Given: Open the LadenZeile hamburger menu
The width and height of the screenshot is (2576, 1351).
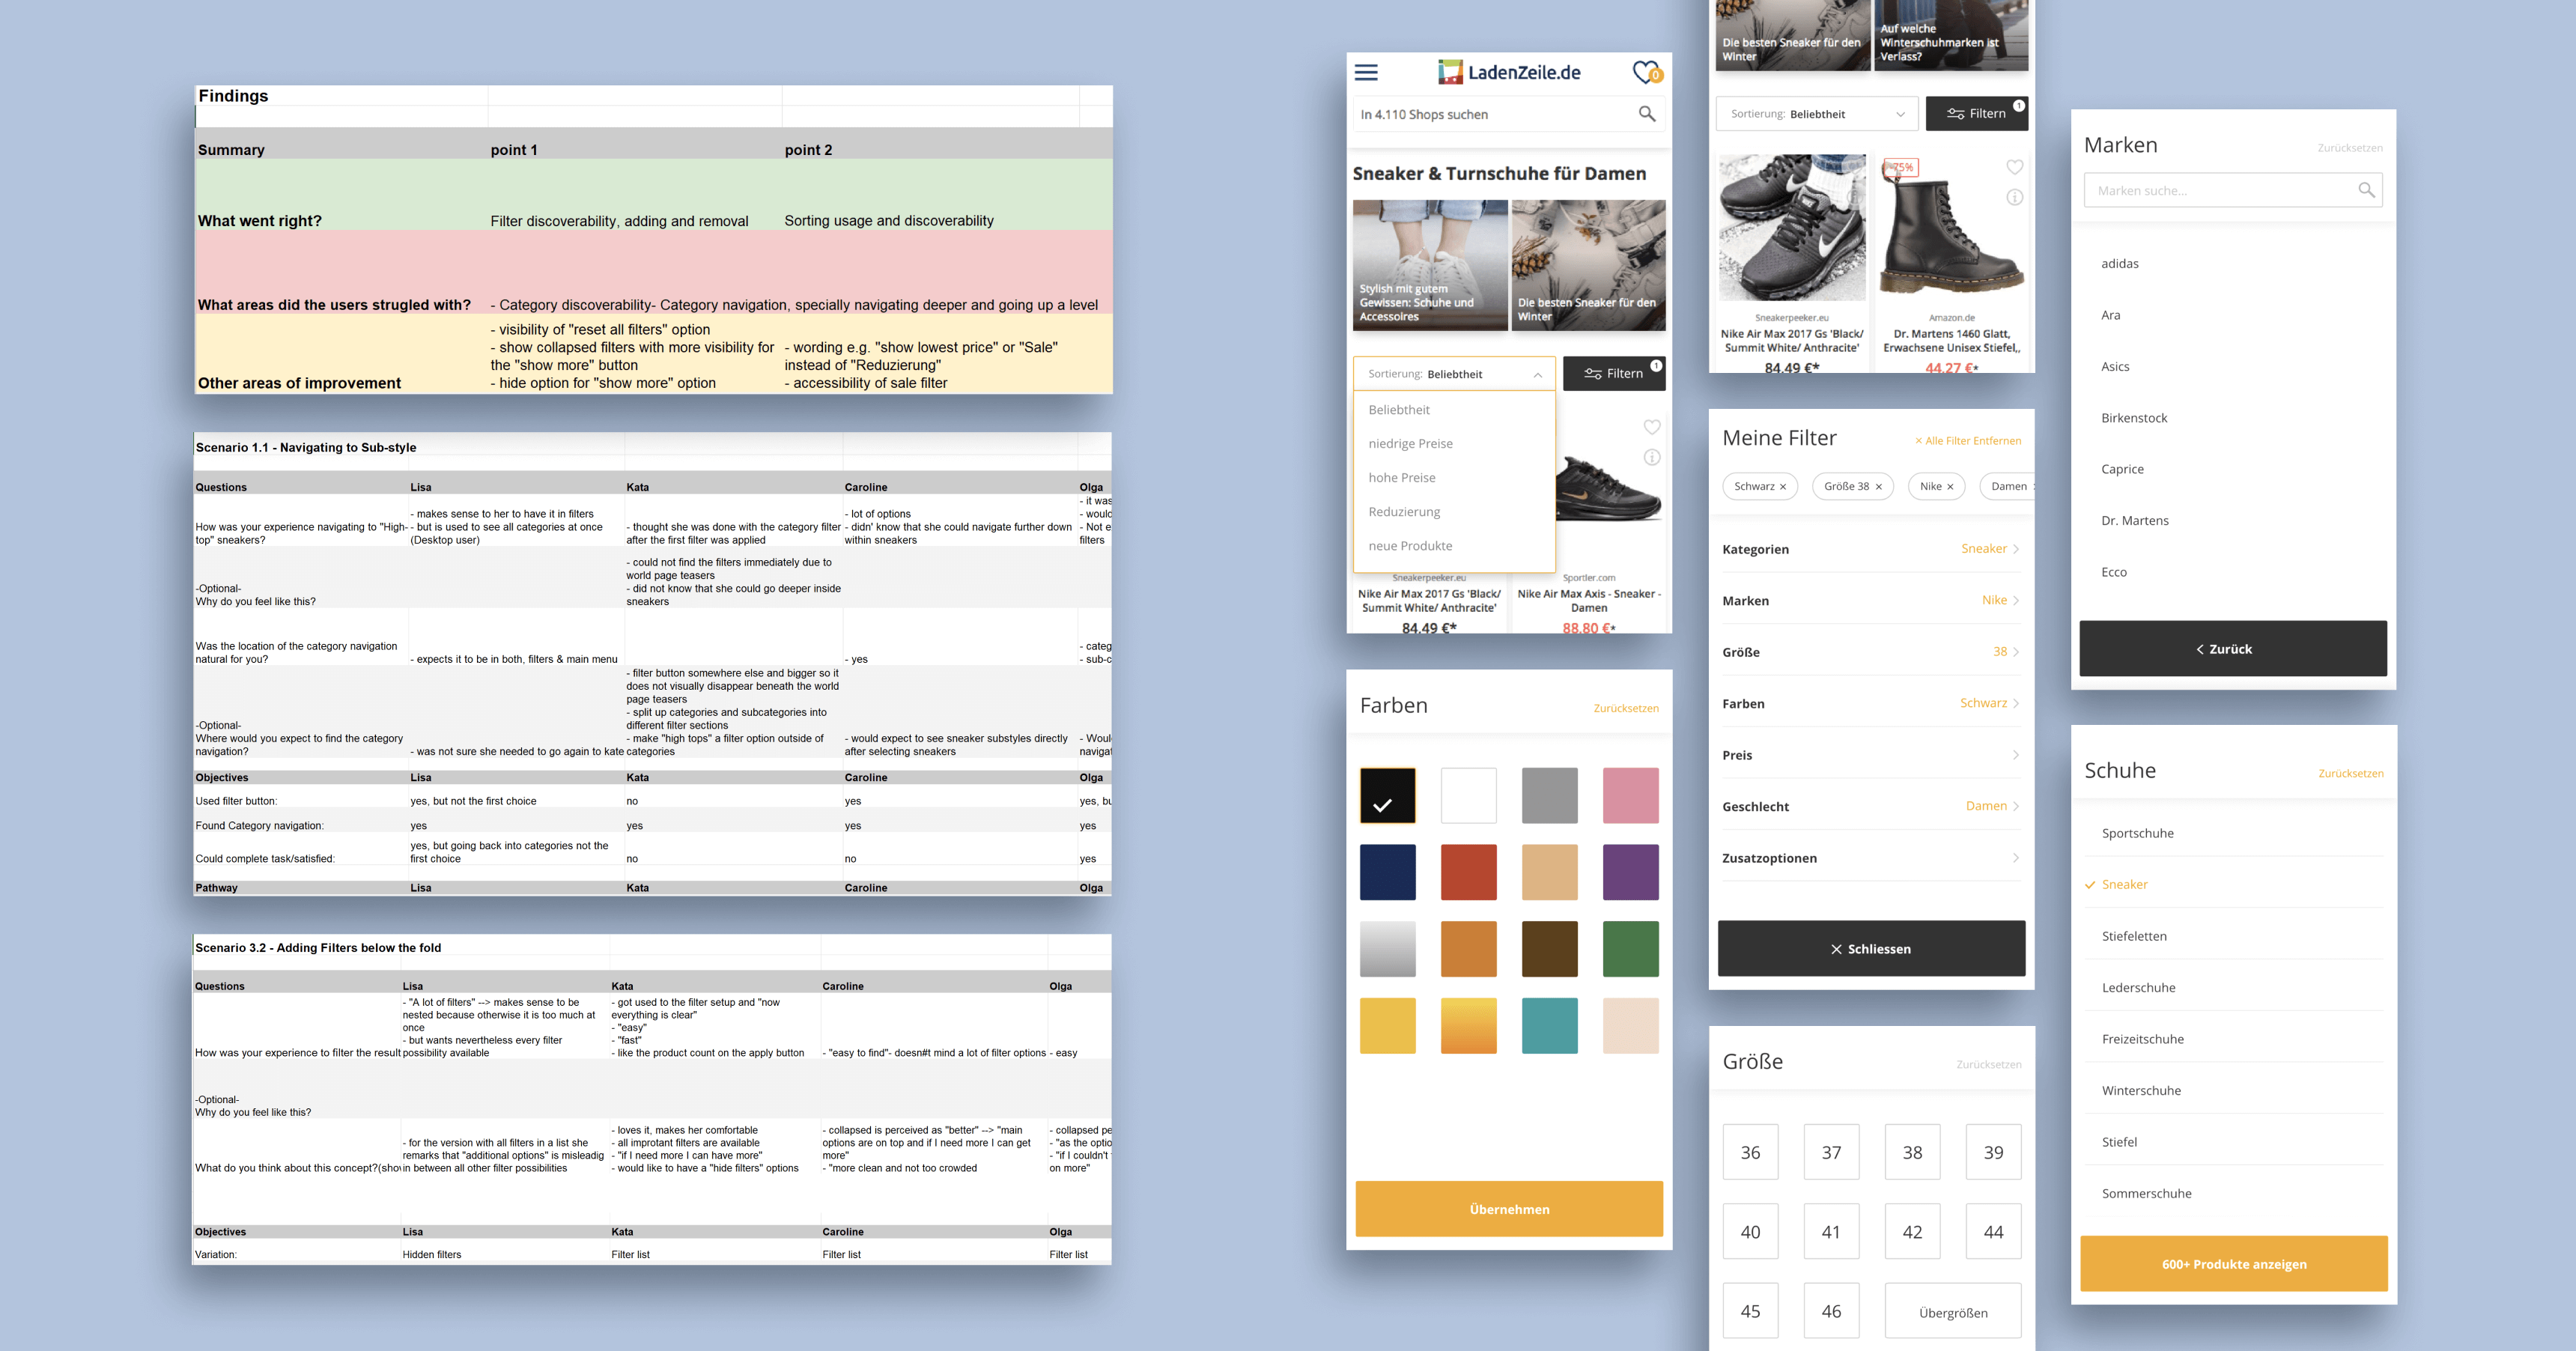Looking at the screenshot, I should [1366, 72].
